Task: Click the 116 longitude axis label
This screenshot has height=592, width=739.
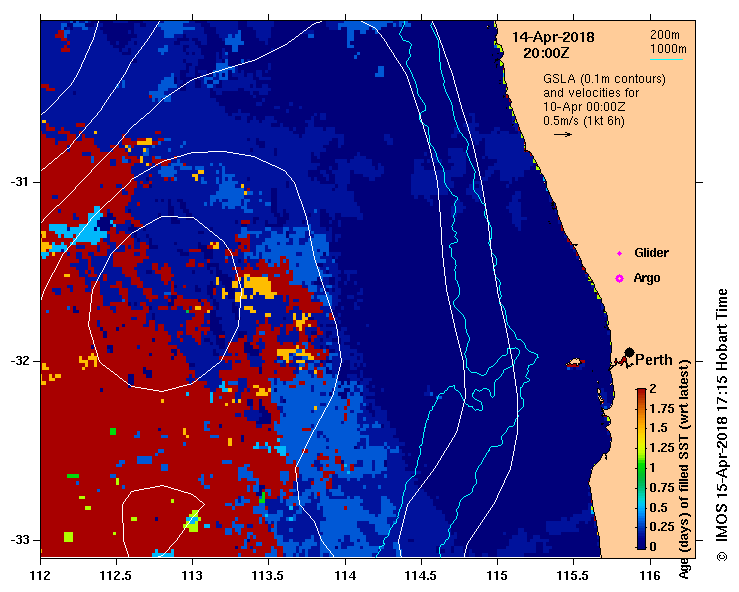Action: (650, 576)
